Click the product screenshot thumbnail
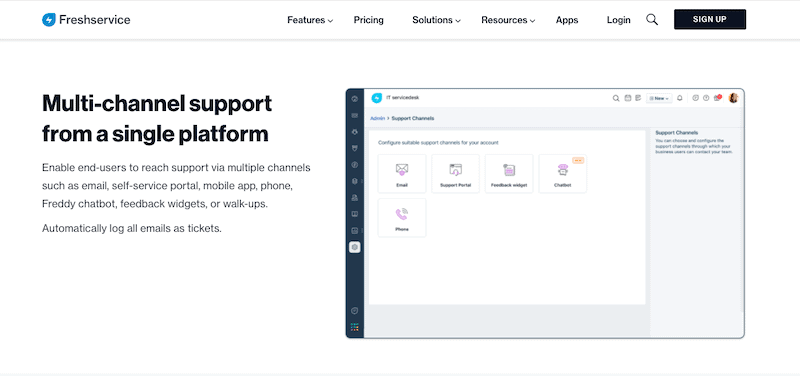800x376 pixels. click(x=545, y=213)
